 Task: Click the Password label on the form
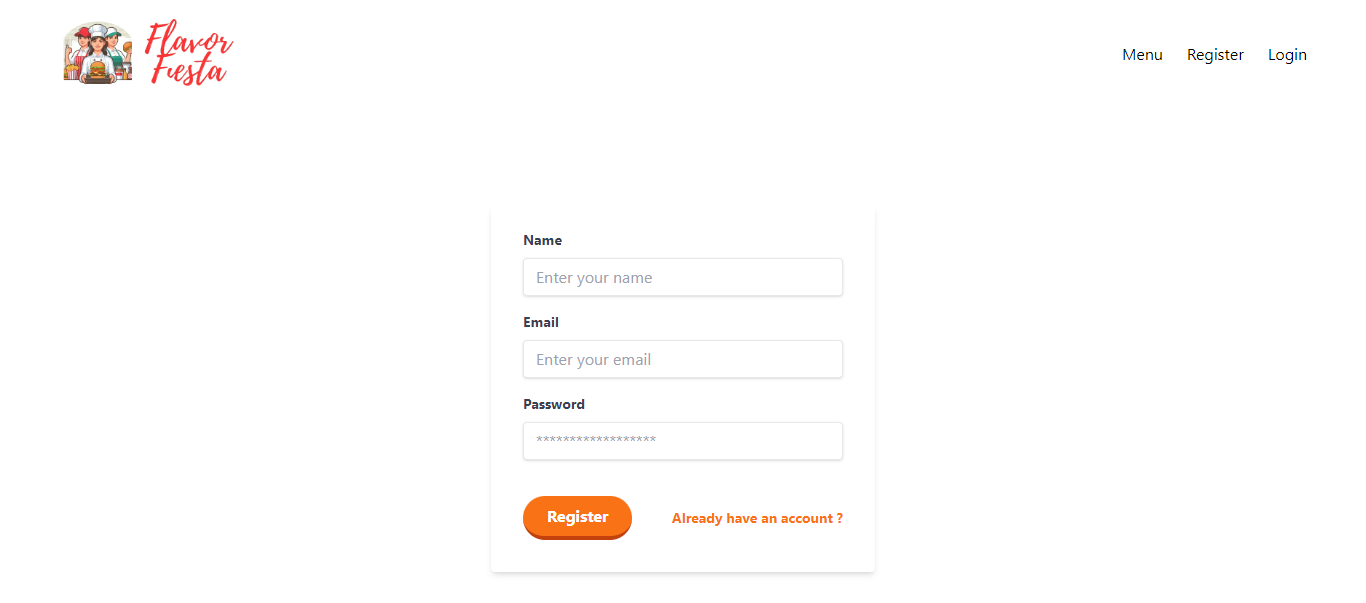[x=553, y=404]
